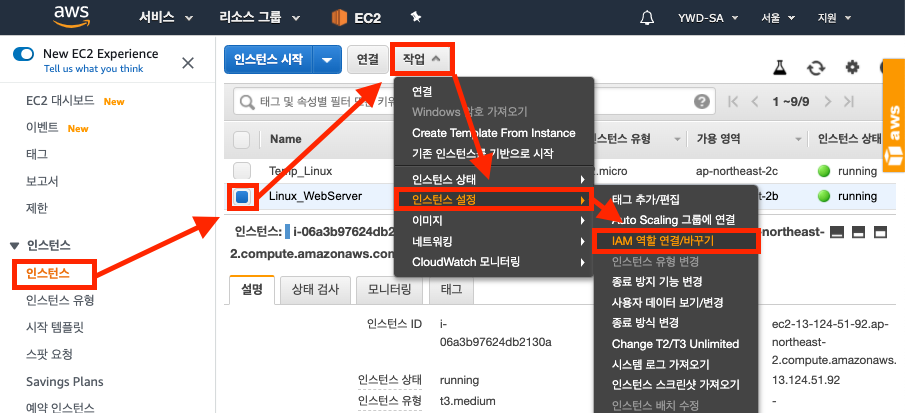Refresh the instance list
Image resolution: width=905 pixels, height=413 pixels.
(816, 67)
